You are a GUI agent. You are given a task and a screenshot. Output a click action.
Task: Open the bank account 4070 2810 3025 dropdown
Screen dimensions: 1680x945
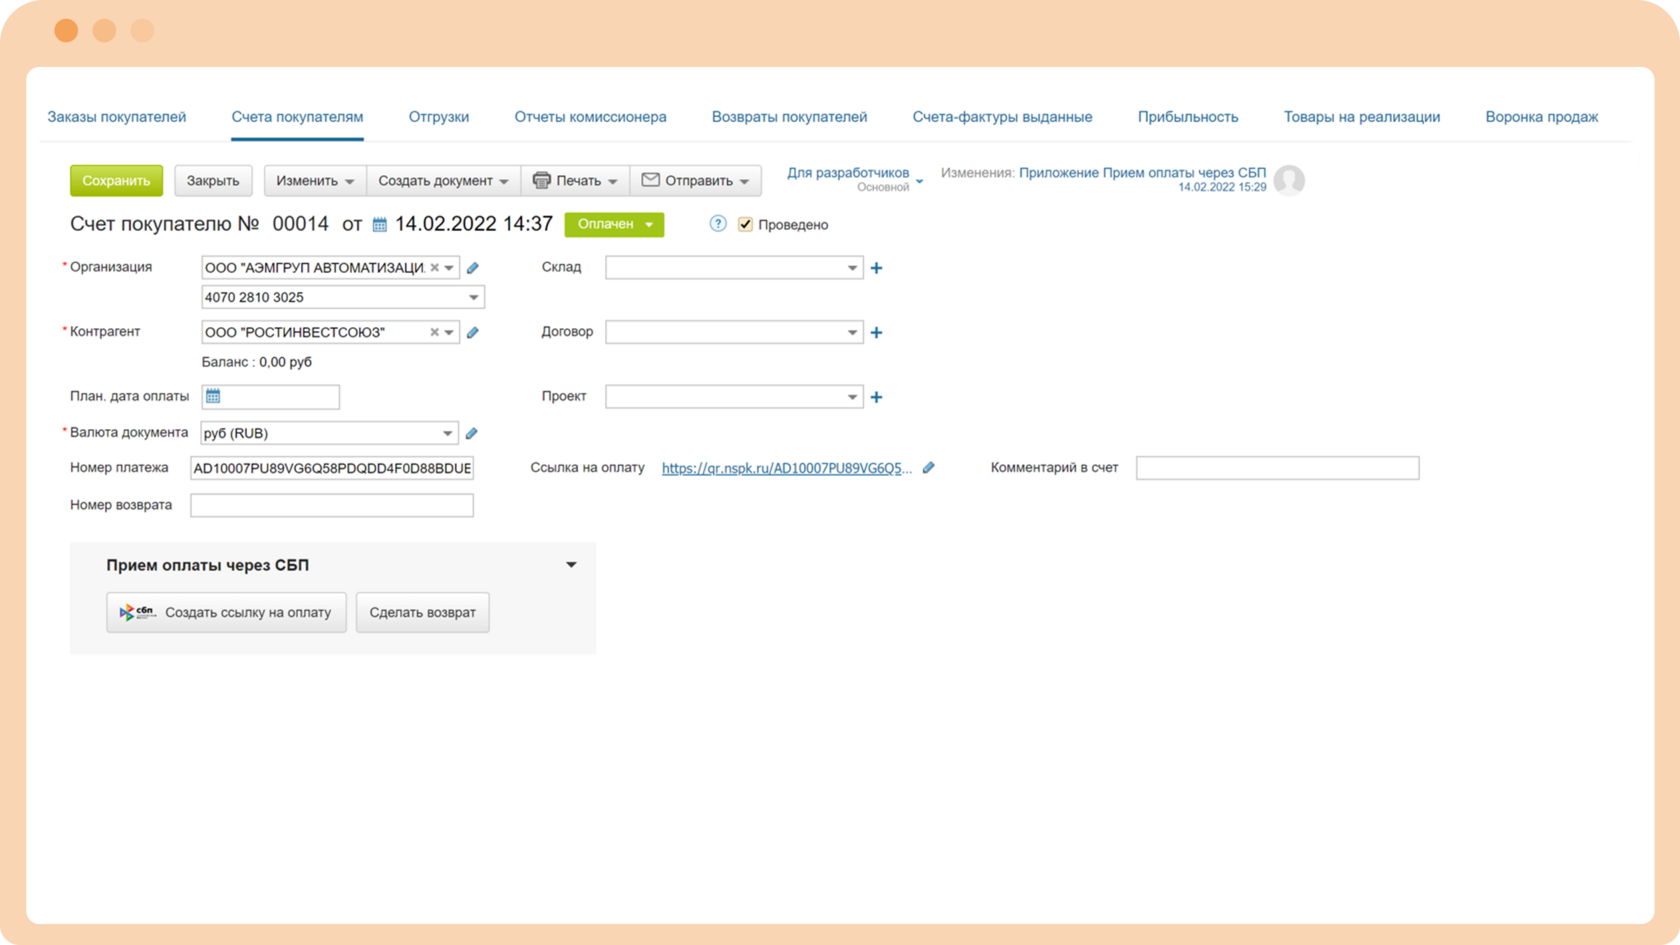[x=474, y=298]
